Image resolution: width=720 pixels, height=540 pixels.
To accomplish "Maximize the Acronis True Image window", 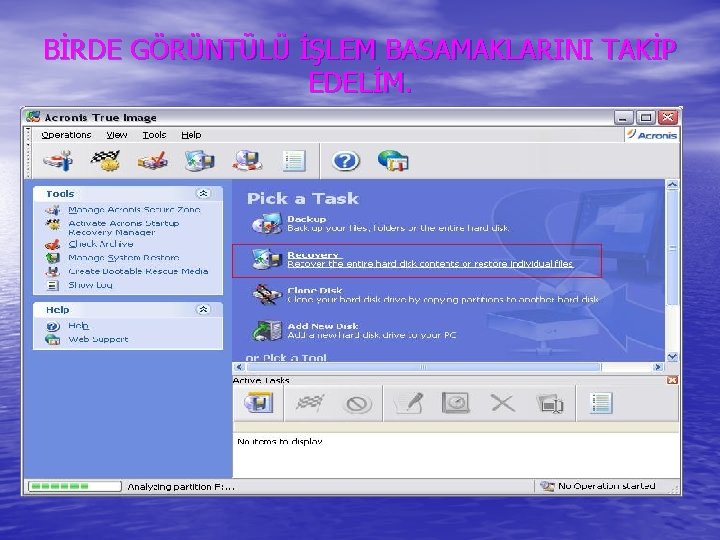I will [x=646, y=118].
